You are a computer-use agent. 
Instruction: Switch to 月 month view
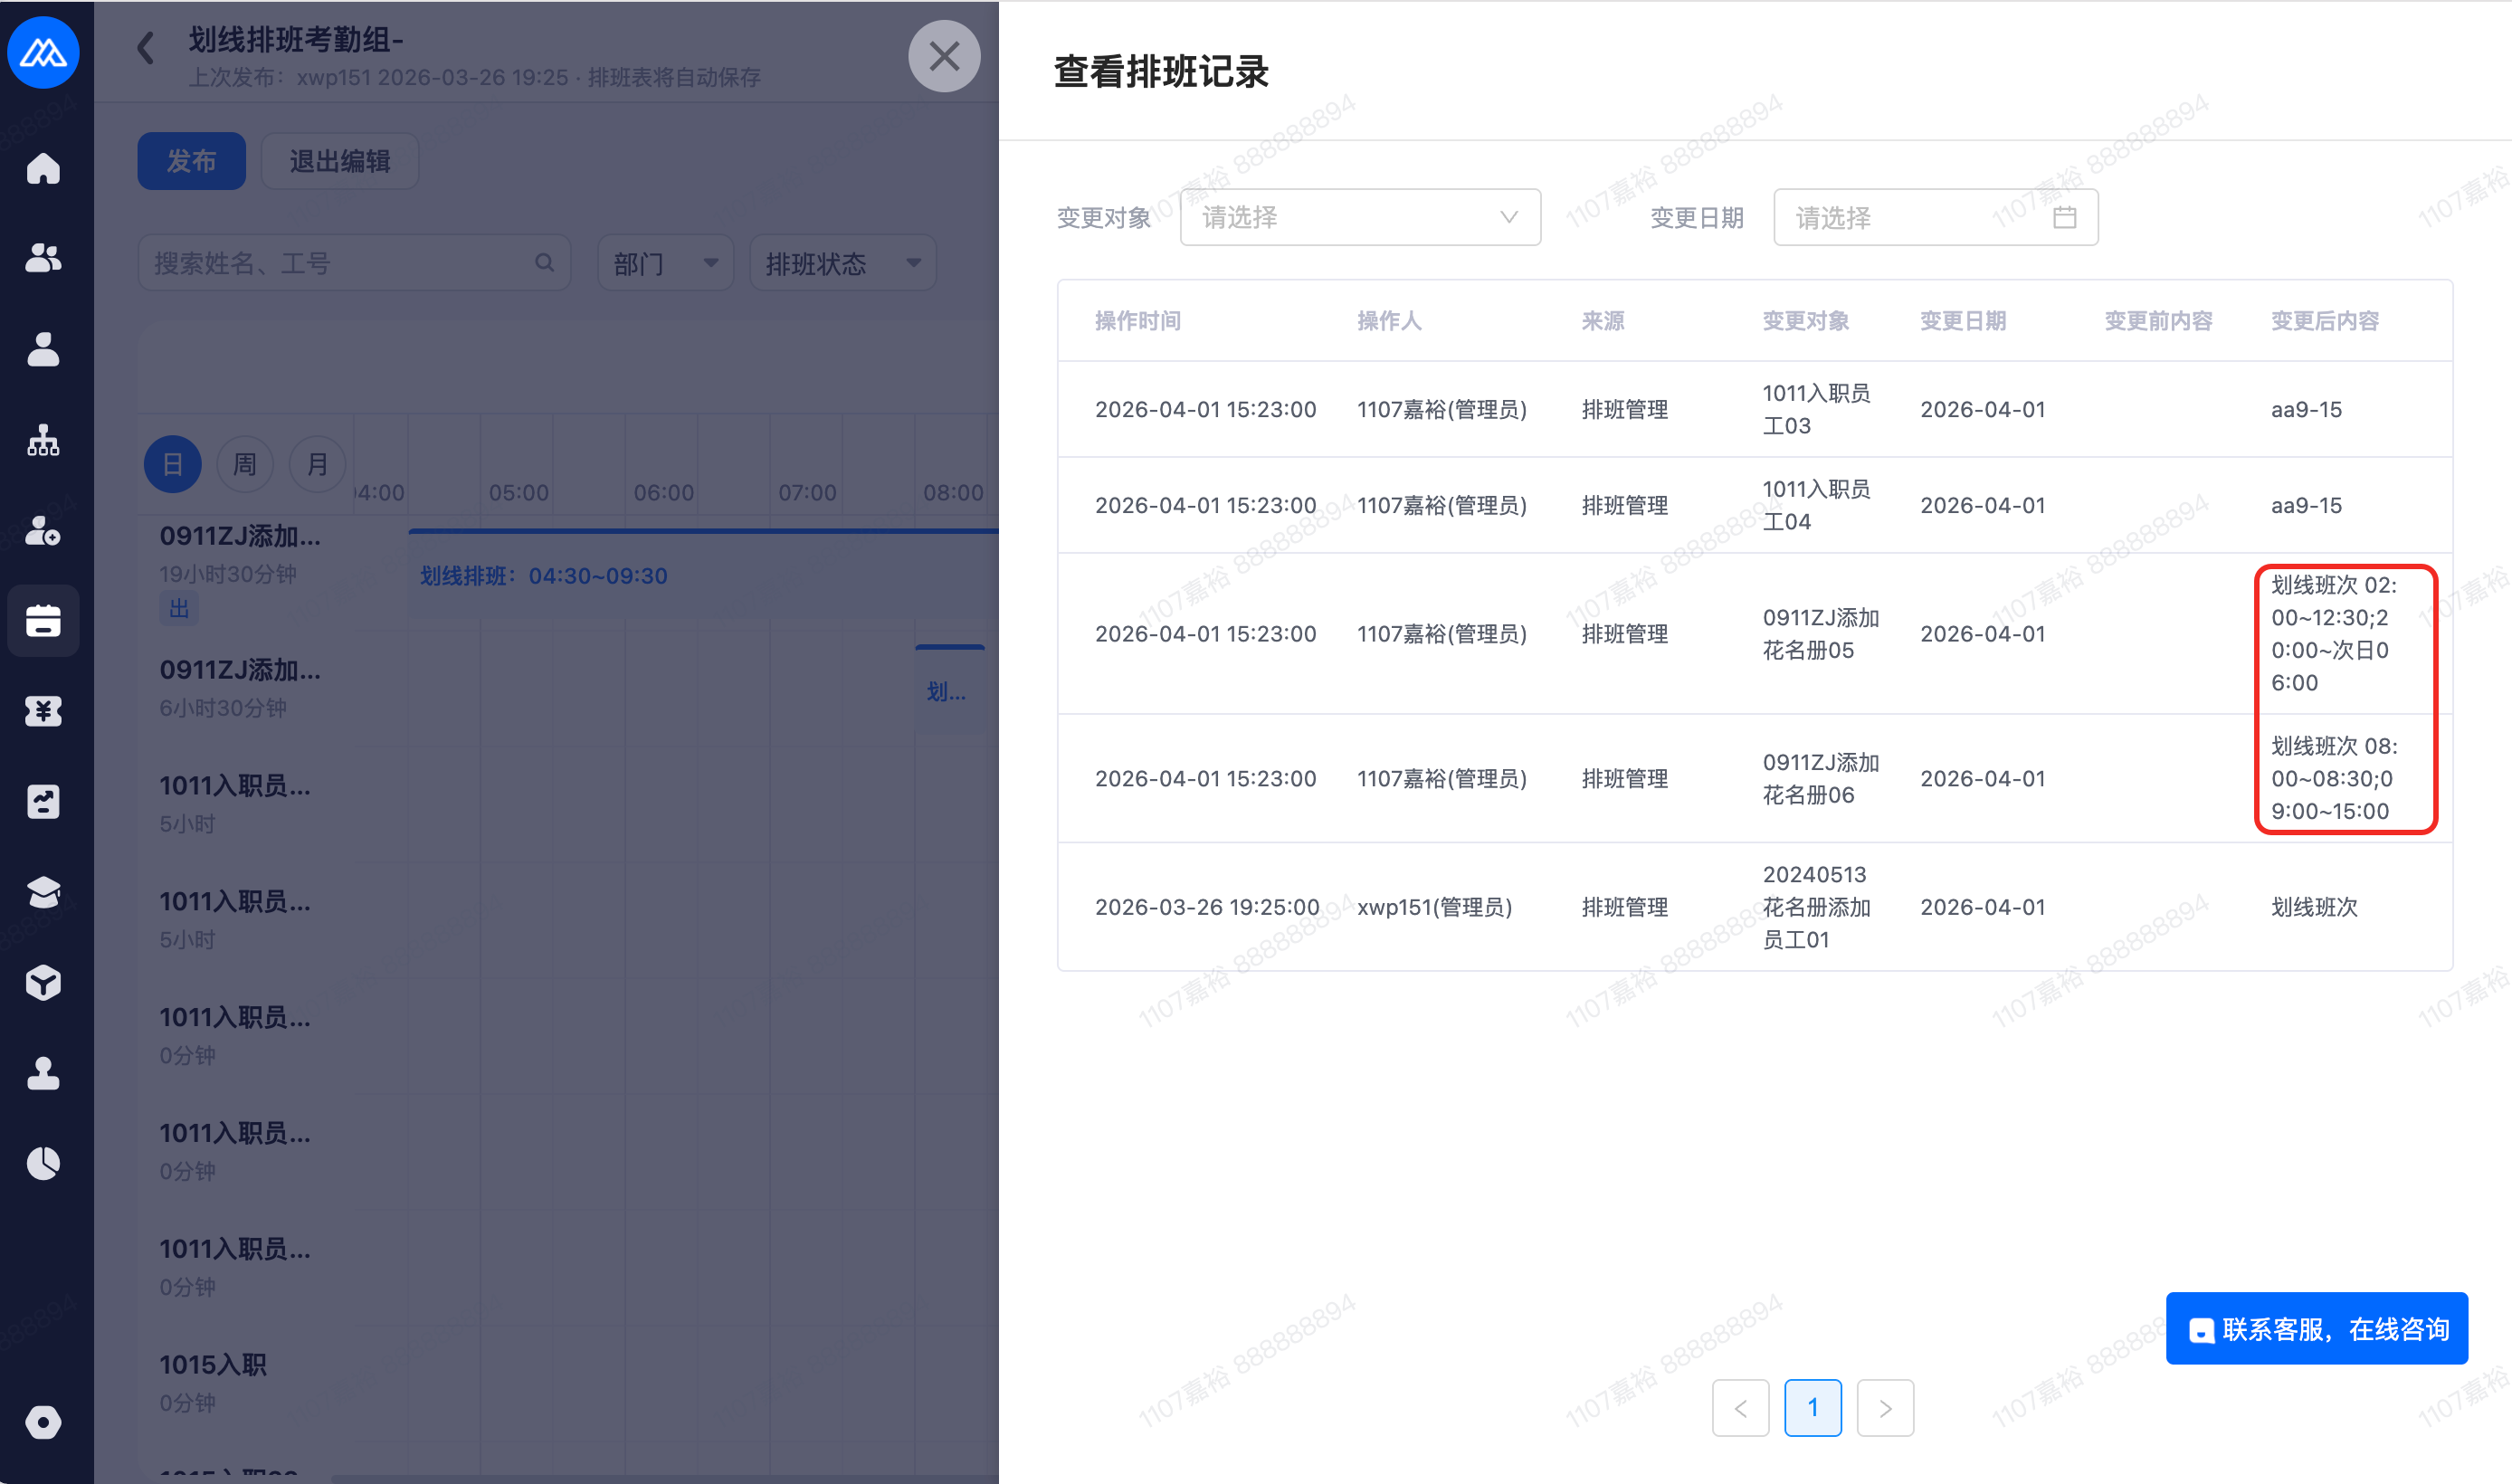317,464
